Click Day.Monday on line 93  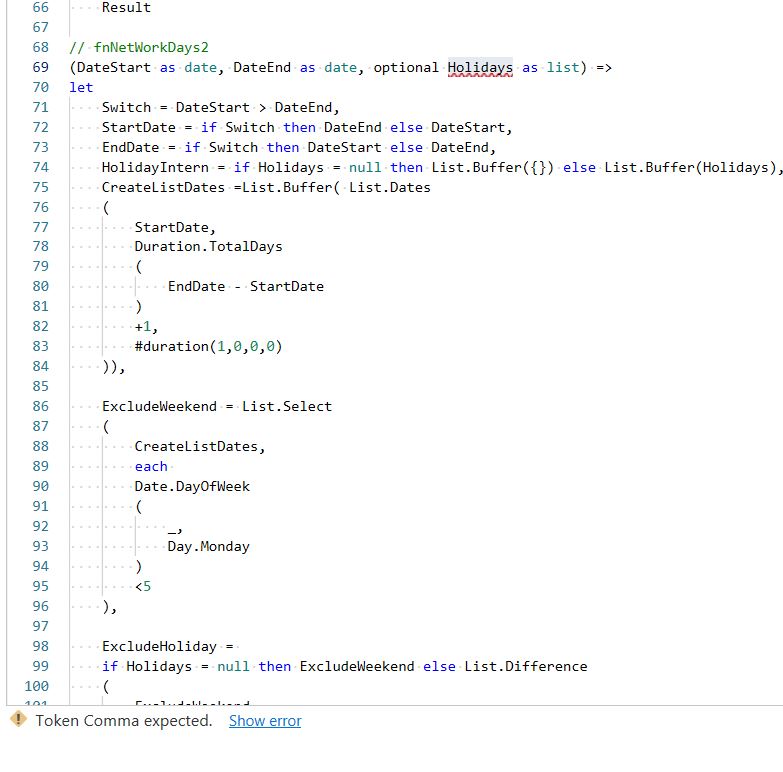coord(209,546)
